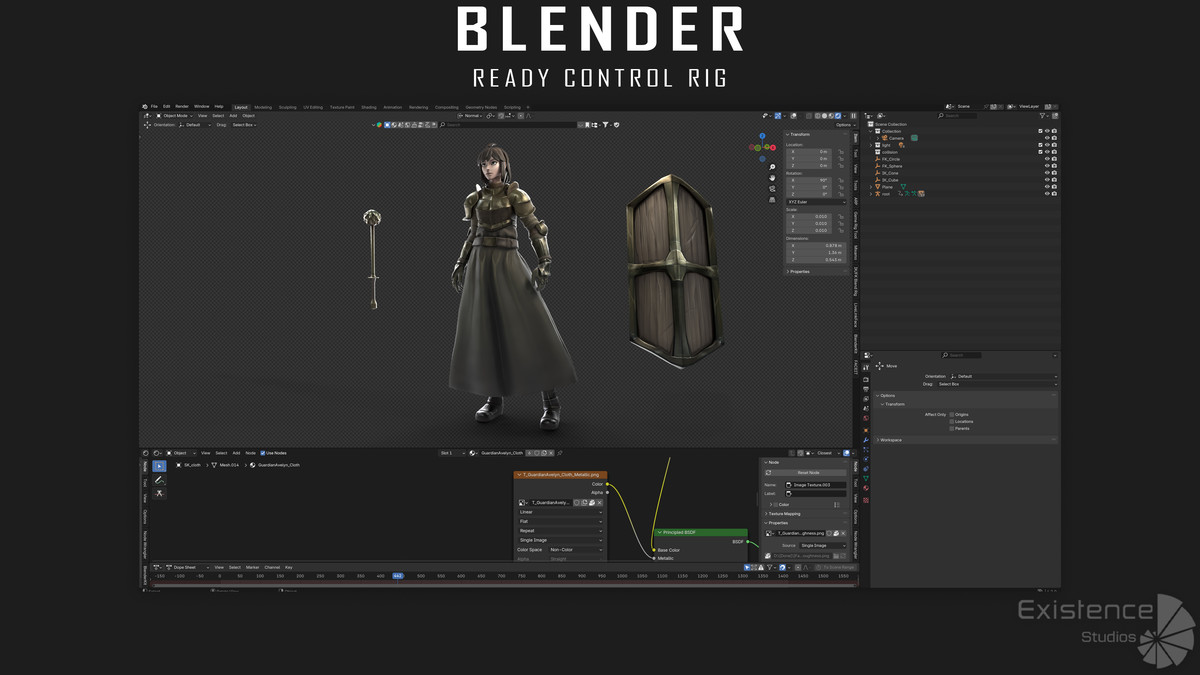Click the camera data icon beside Camera object

coord(915,138)
